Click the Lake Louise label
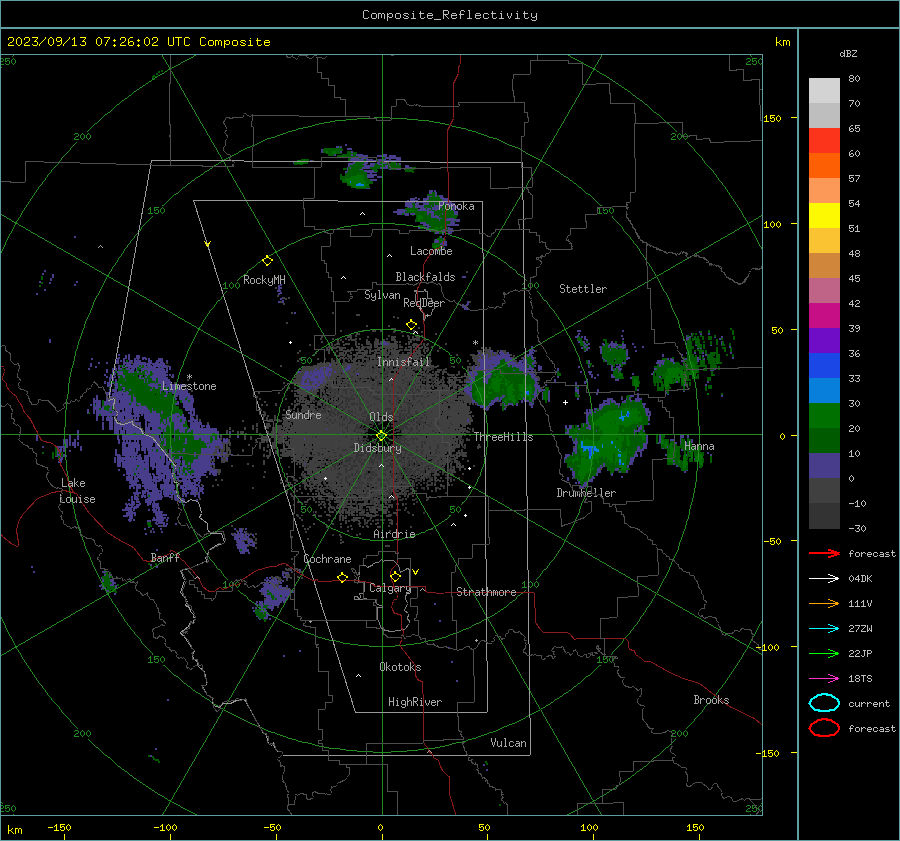Image resolution: width=900 pixels, height=841 pixels. pyautogui.click(x=78, y=491)
